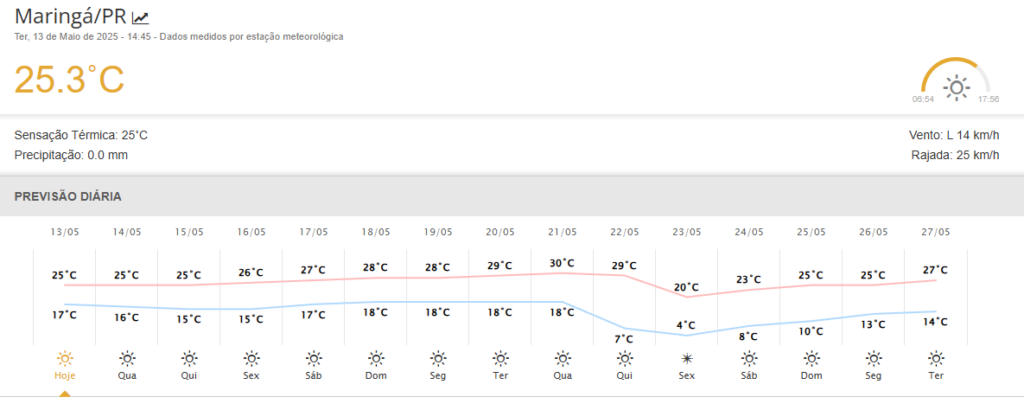Screen dimensions: 1024x410
Task: Select today's sunny icon labeled Hoje
Action: point(65,358)
